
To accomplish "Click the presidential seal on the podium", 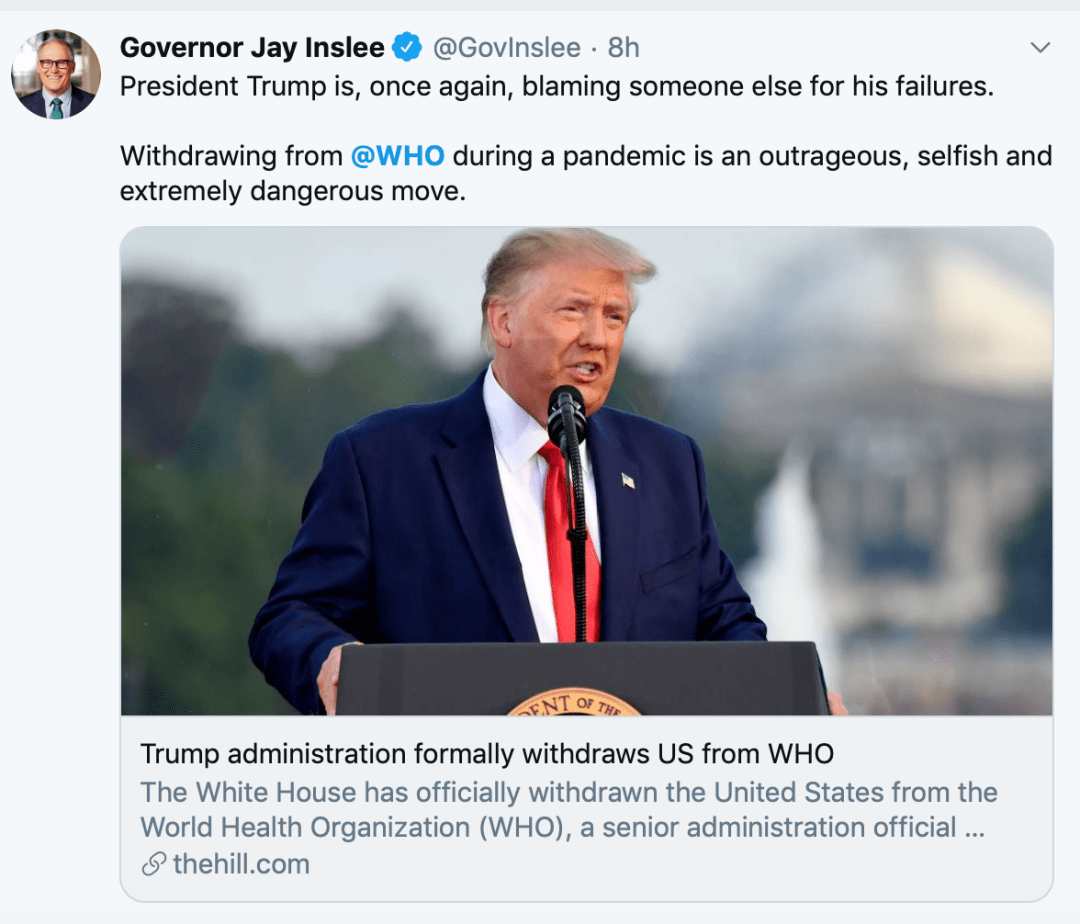I will point(574,702).
